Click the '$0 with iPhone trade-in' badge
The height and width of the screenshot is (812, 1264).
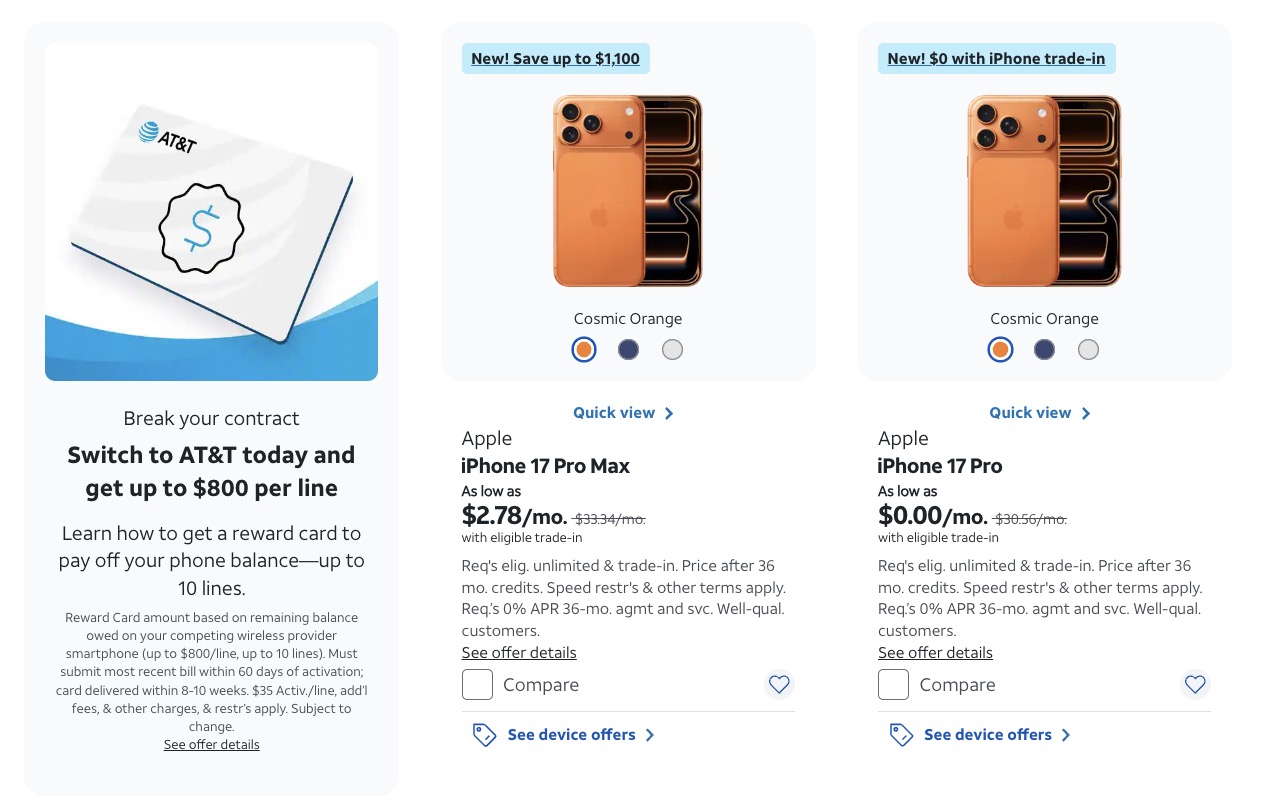(x=996, y=59)
